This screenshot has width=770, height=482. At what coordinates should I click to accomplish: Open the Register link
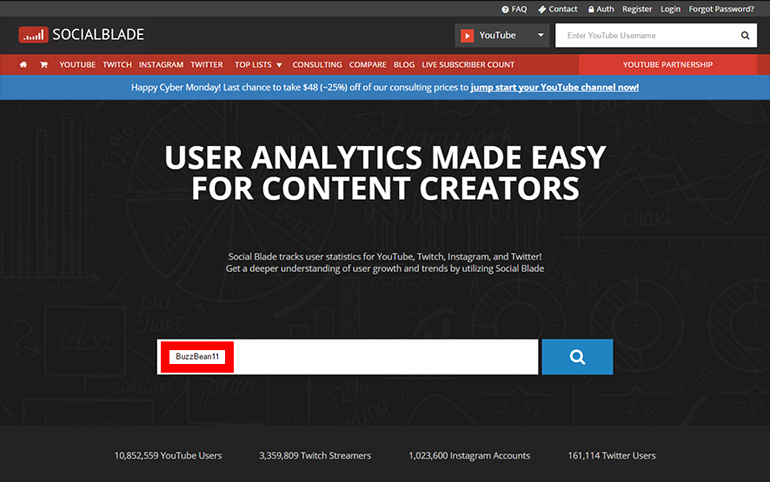[637, 9]
